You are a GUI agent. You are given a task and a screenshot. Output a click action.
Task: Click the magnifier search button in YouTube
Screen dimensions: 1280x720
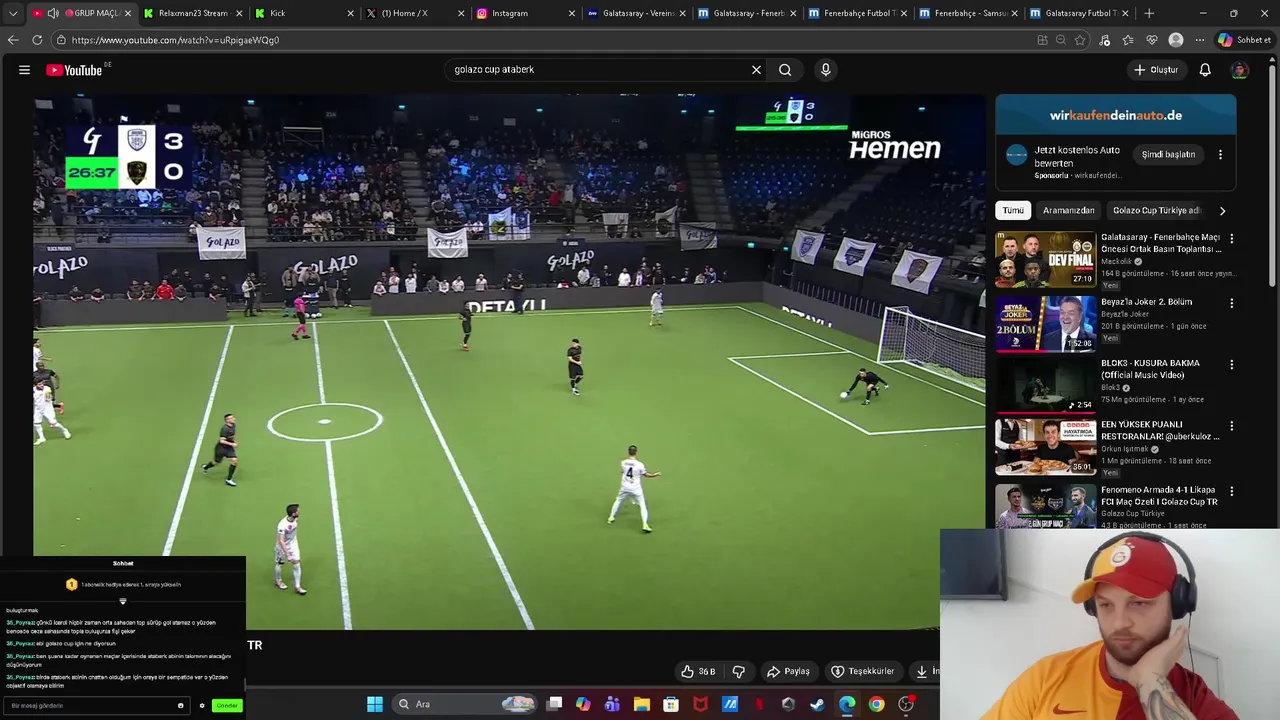tap(785, 70)
